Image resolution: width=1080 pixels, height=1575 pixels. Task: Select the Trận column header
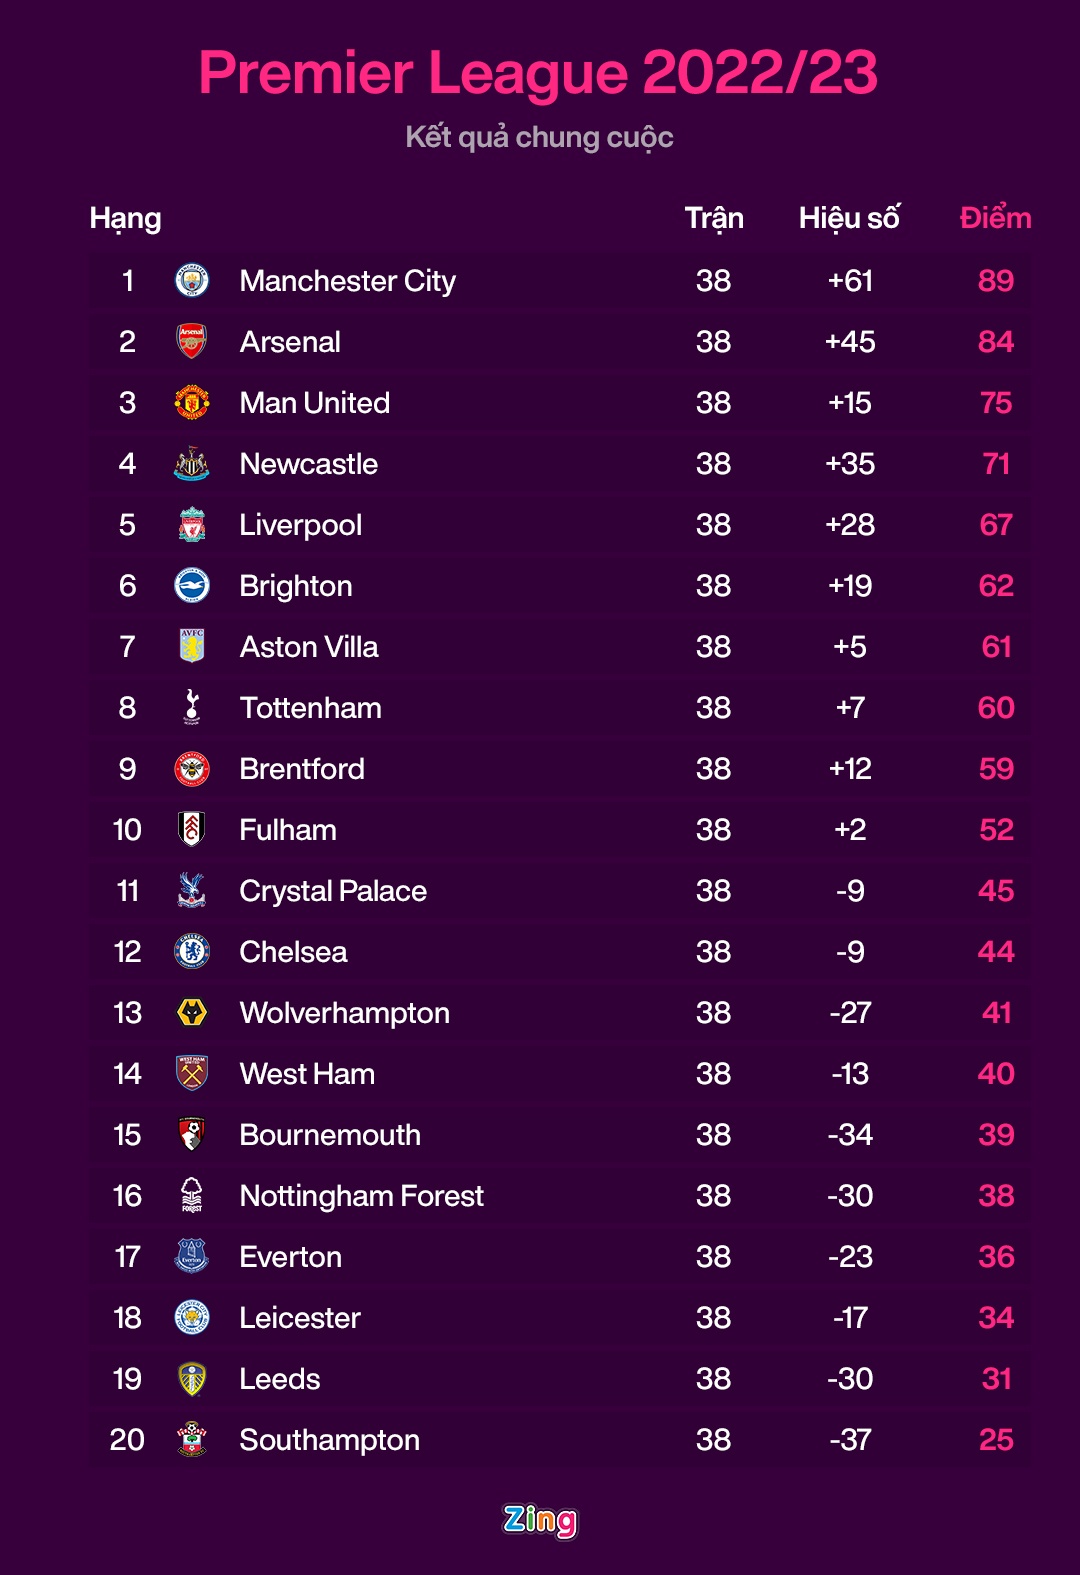pyautogui.click(x=714, y=218)
